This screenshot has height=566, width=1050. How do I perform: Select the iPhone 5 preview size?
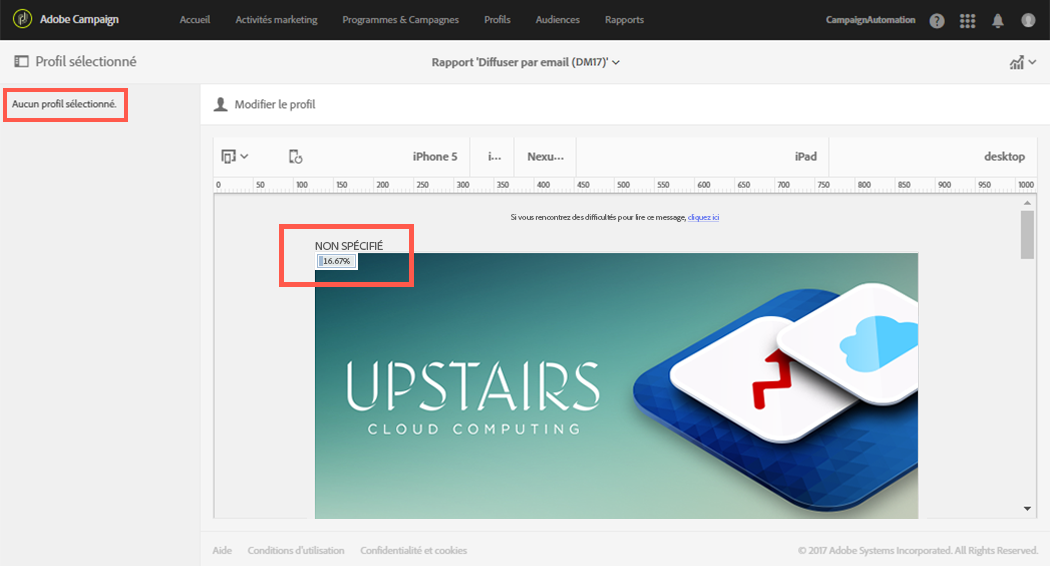coord(435,156)
